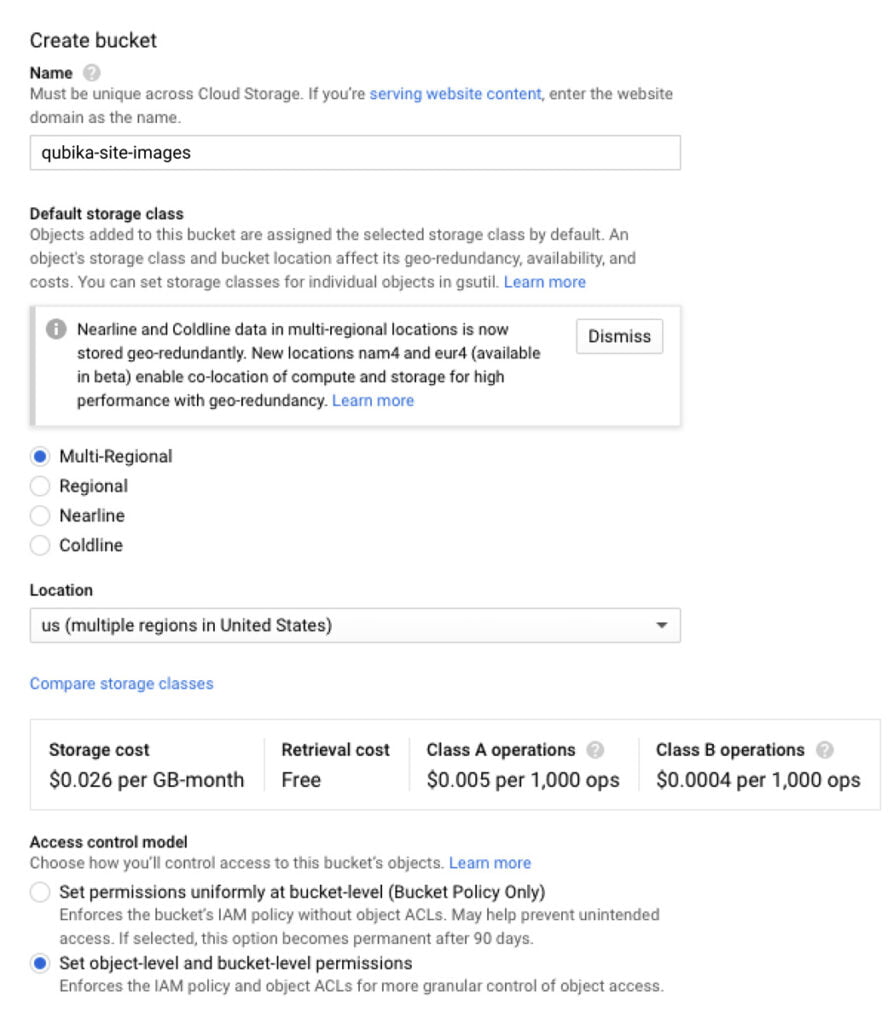Click Compare storage classes
The height and width of the screenshot is (1024, 893).
(121, 683)
